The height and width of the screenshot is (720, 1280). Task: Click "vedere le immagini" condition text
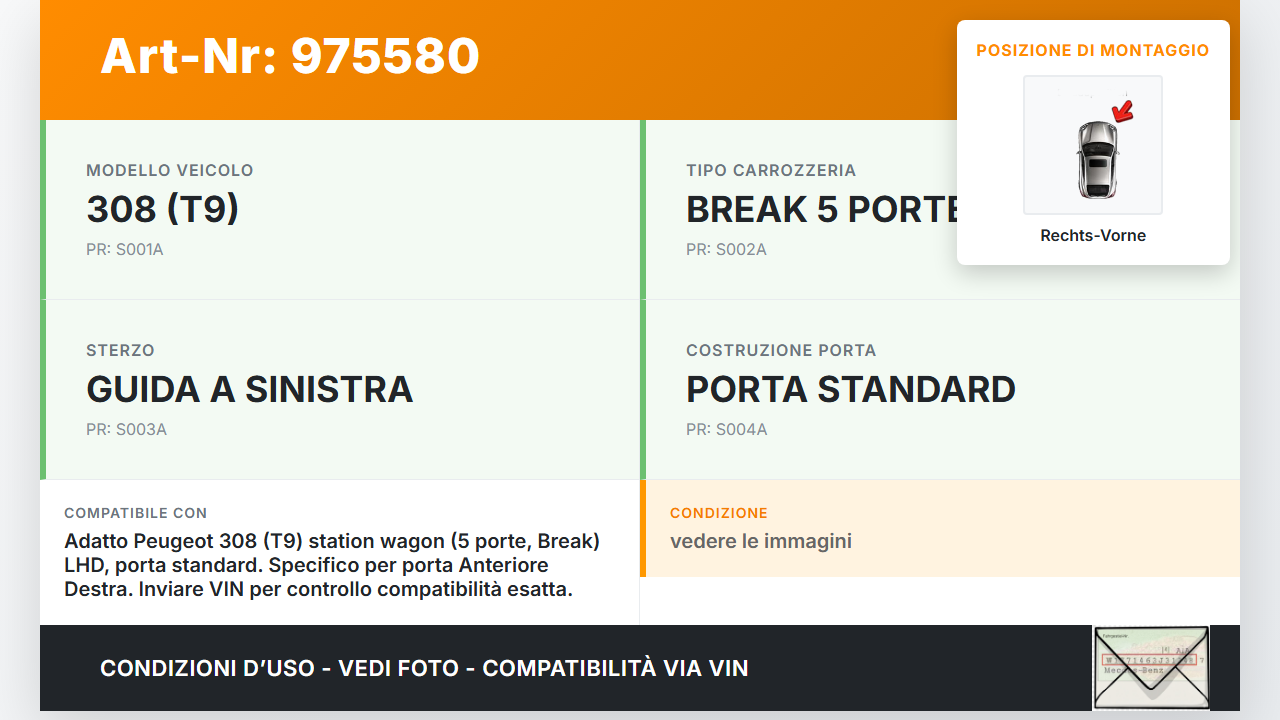761,542
